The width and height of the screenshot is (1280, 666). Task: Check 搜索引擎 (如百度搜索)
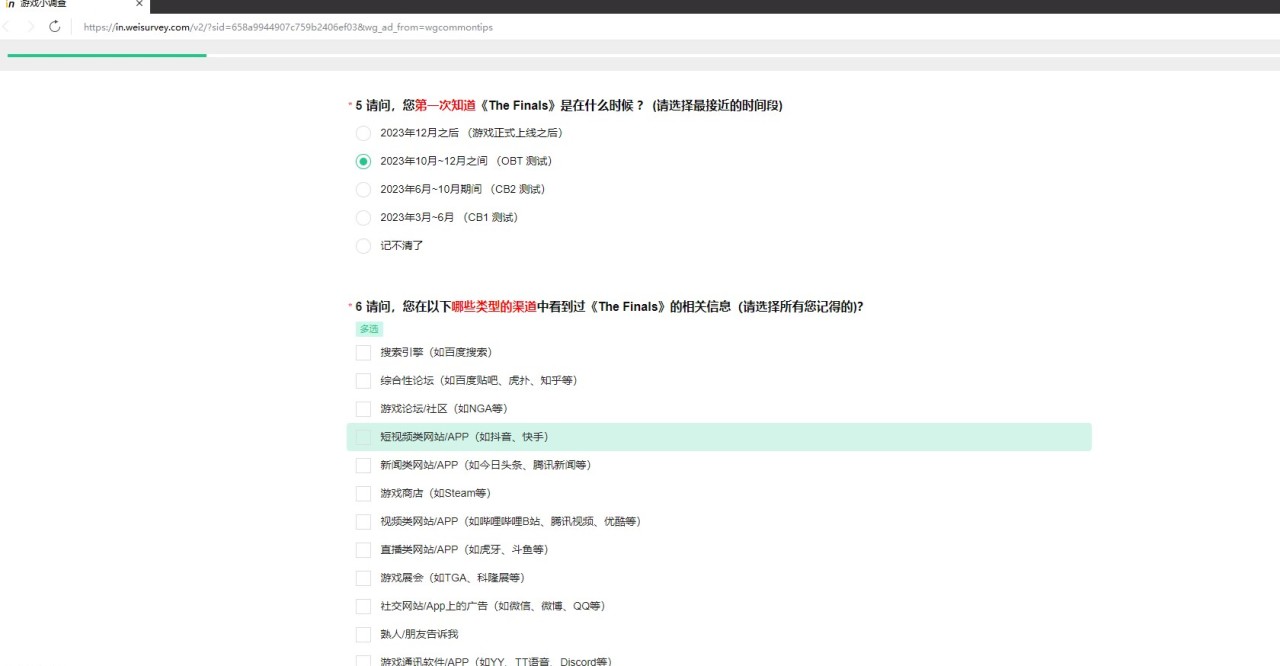364,353
